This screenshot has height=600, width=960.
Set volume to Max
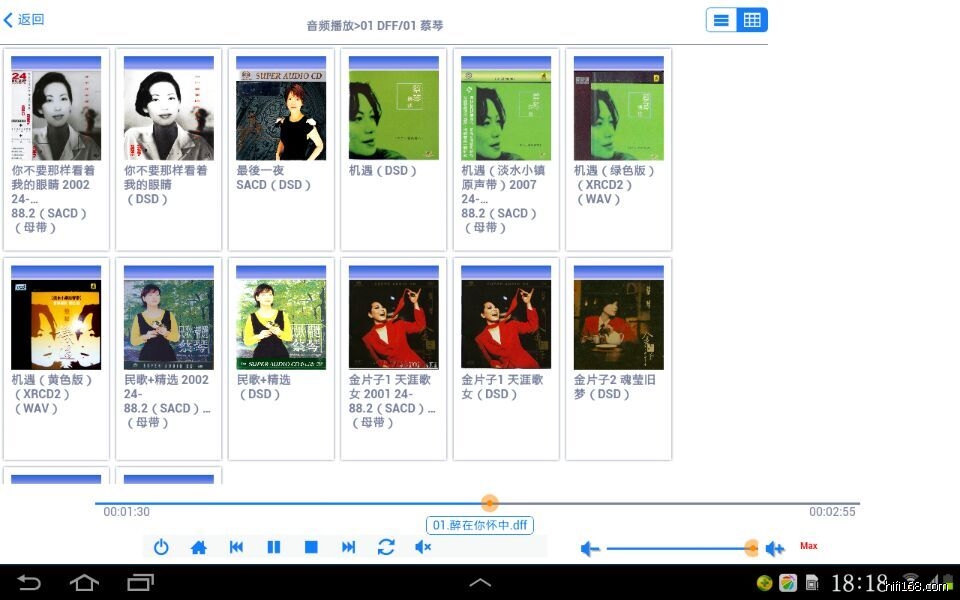tap(809, 546)
